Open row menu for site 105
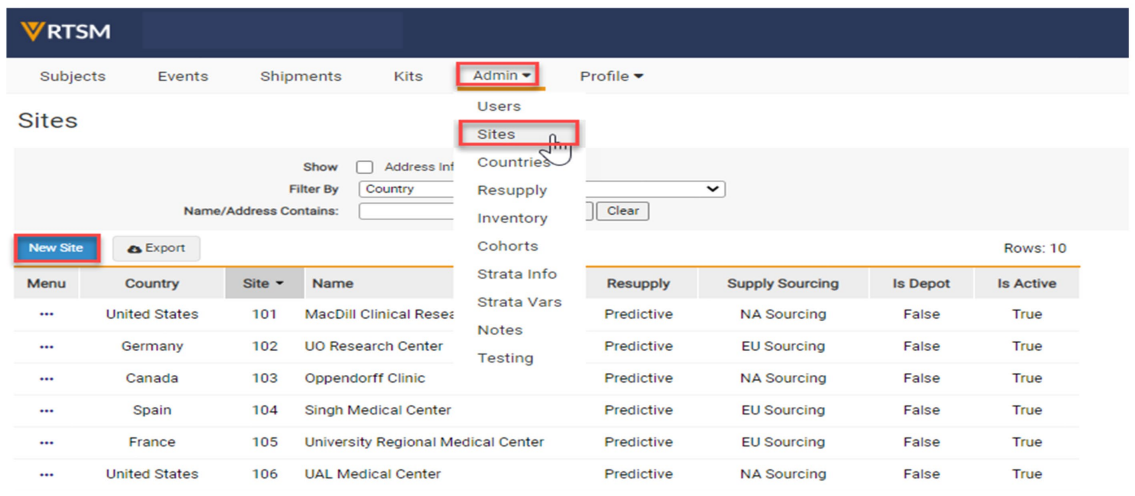Screen dimensions: 1135x496 46,442
